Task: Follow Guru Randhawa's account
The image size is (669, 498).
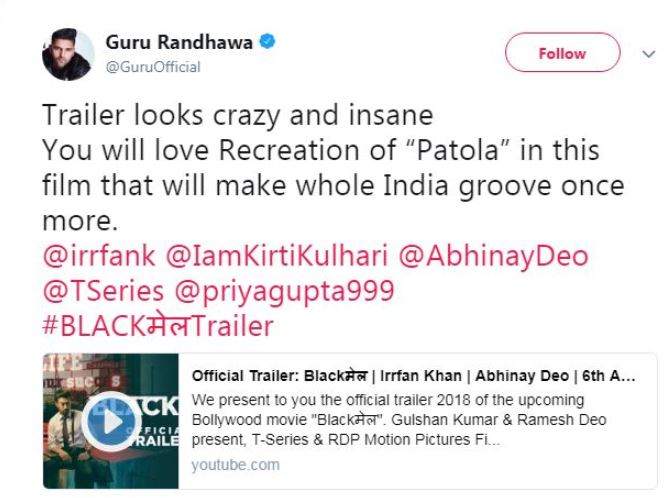Action: coord(562,53)
